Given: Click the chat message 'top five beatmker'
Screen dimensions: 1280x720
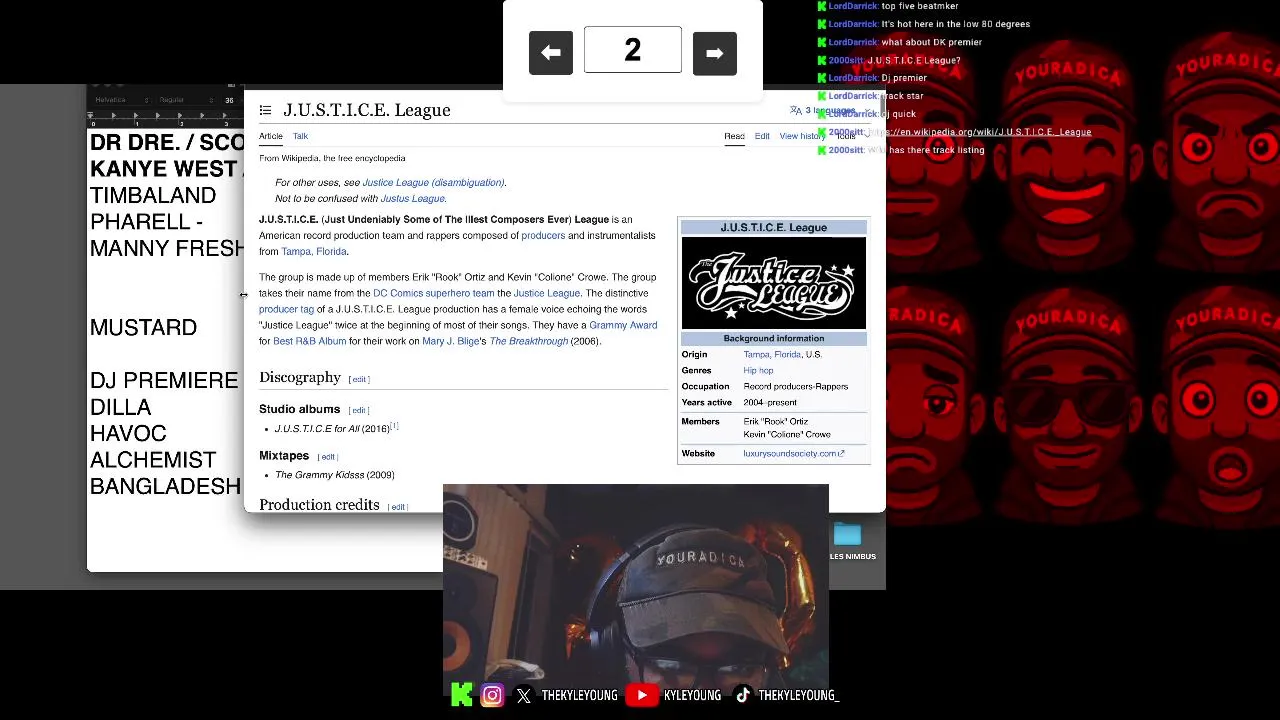Looking at the screenshot, I should [x=919, y=6].
